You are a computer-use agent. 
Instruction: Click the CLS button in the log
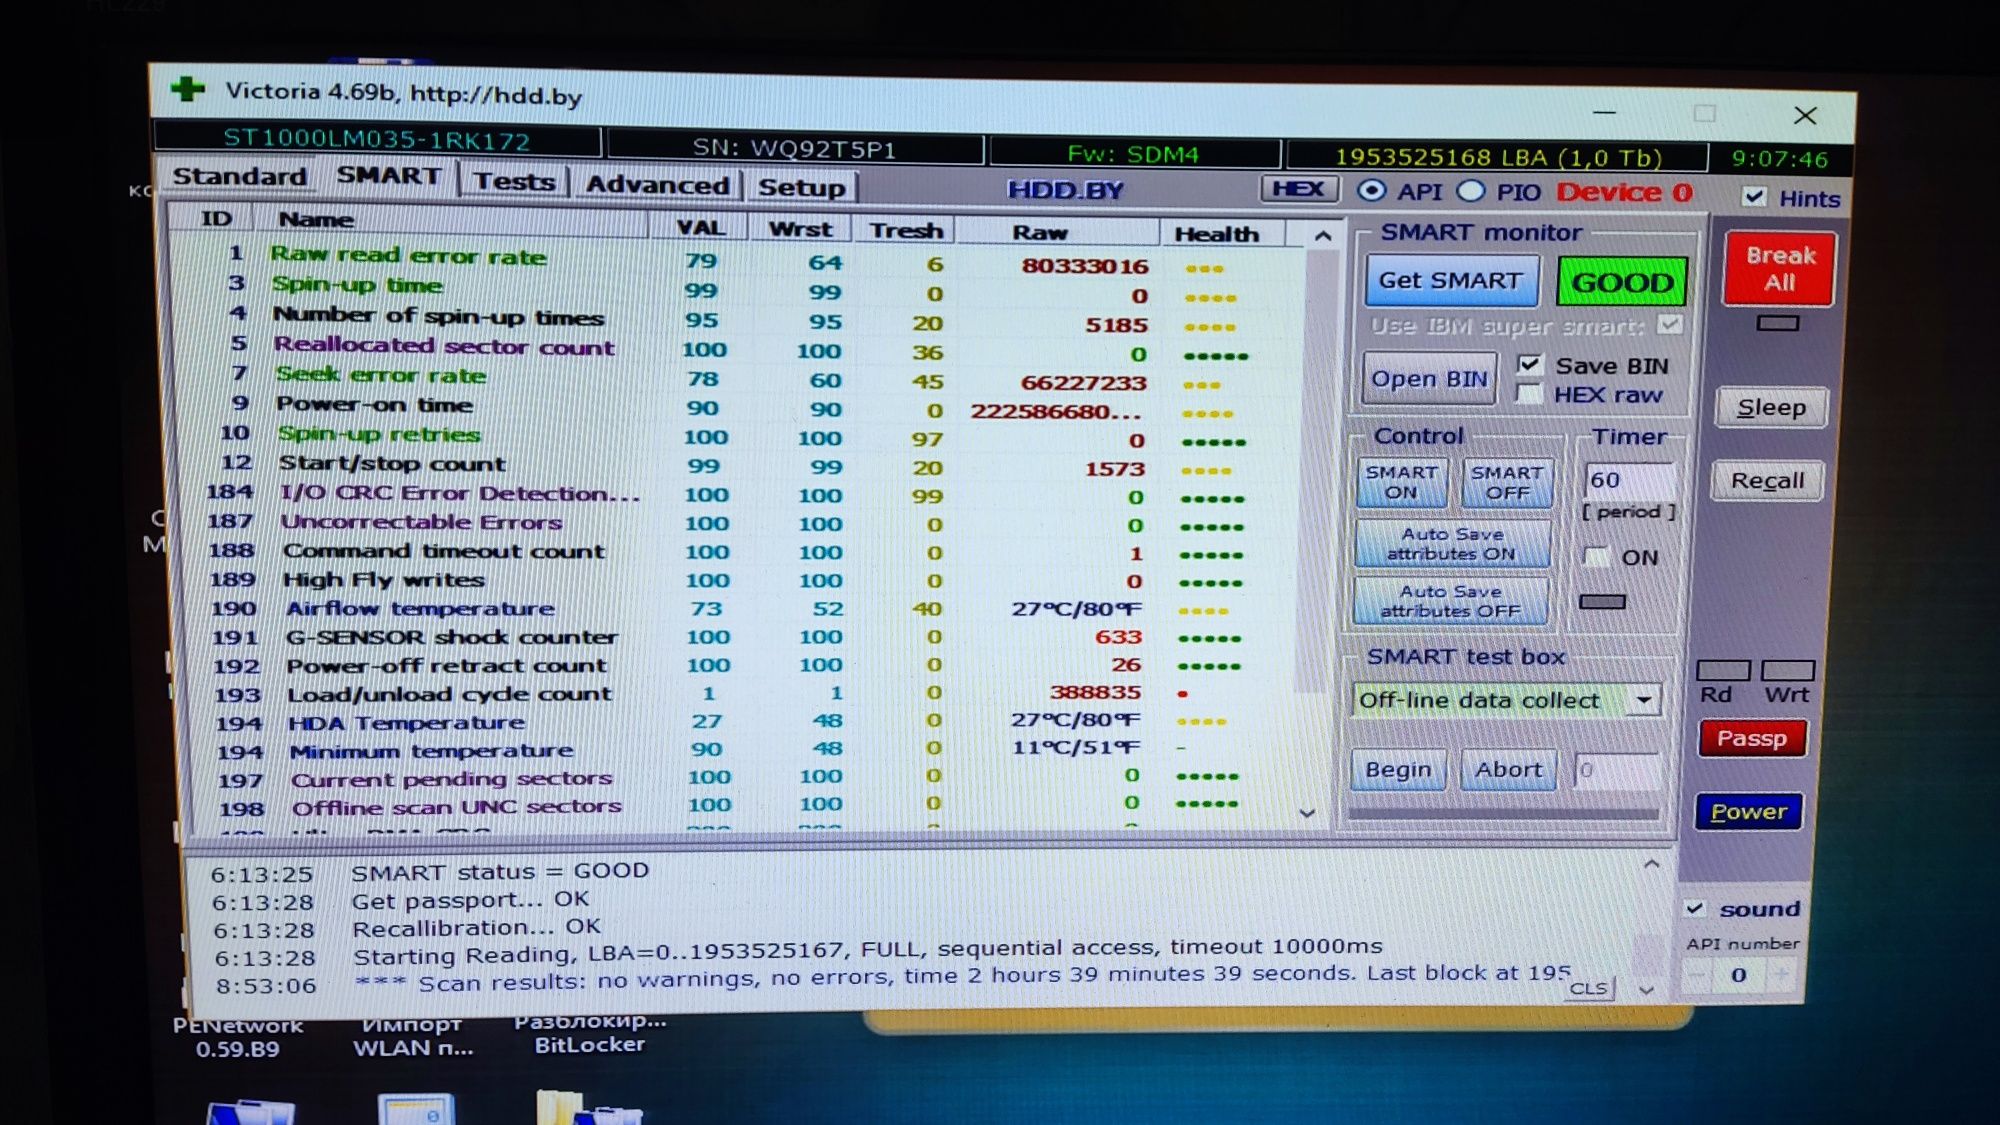point(1589,988)
